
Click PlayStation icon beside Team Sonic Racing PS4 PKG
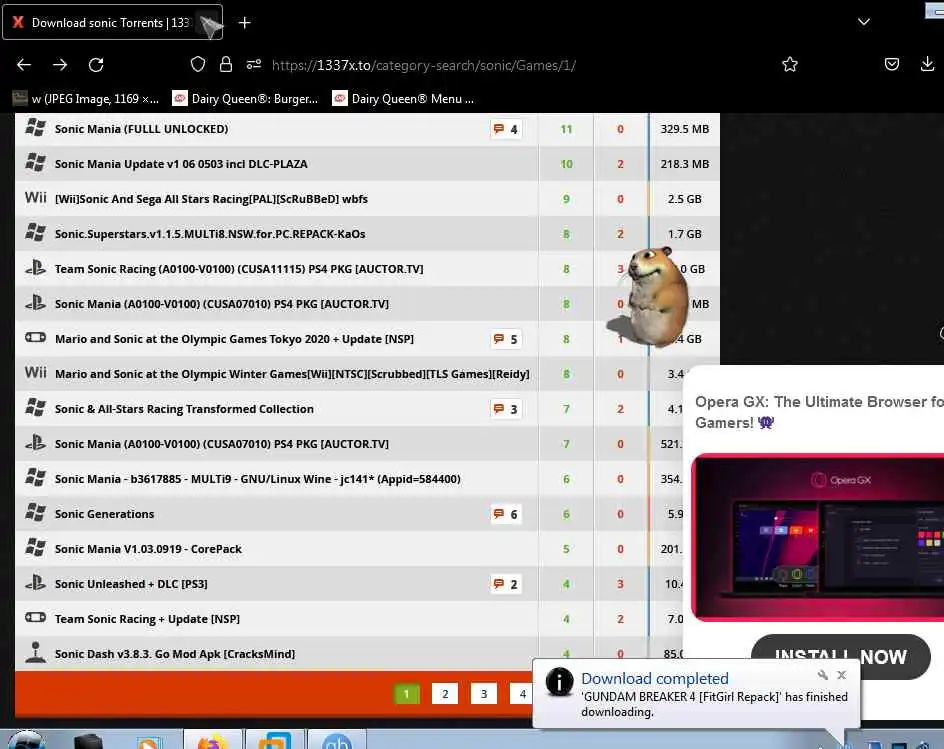pos(36,267)
